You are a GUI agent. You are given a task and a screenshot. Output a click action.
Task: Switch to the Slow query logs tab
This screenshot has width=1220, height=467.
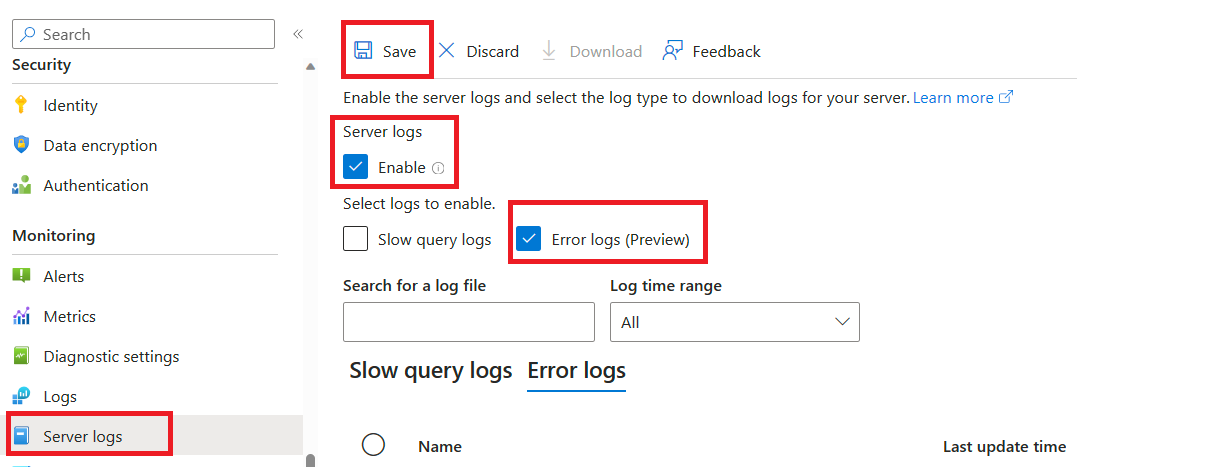(431, 371)
